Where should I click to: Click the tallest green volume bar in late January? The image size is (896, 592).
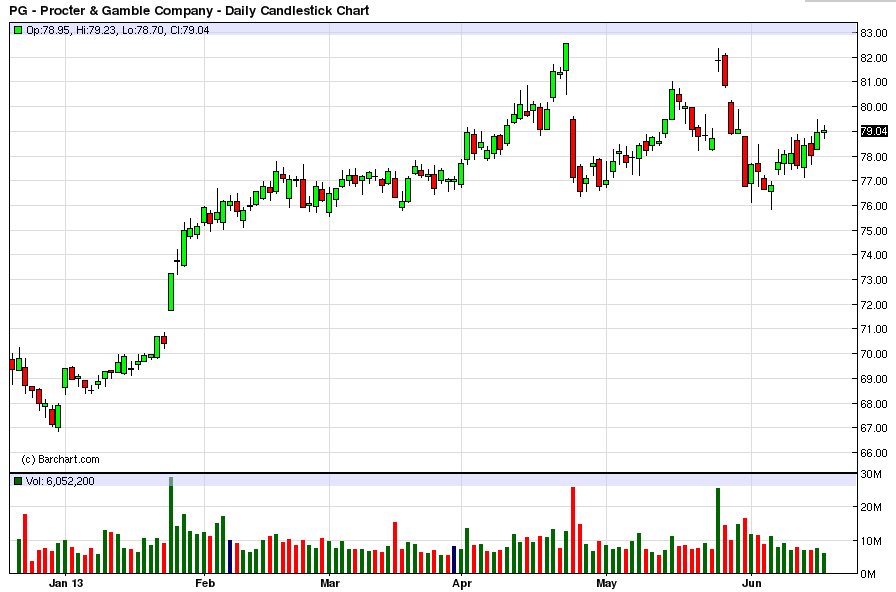(x=171, y=525)
